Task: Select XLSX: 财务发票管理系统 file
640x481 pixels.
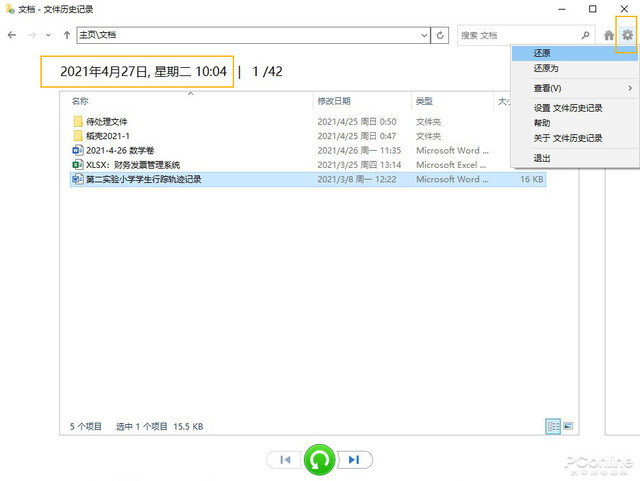Action: coord(133,165)
